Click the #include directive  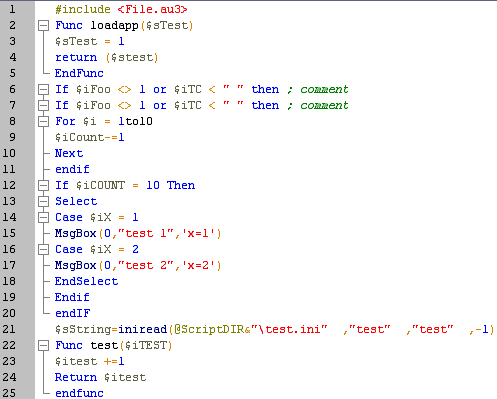(x=83, y=9)
